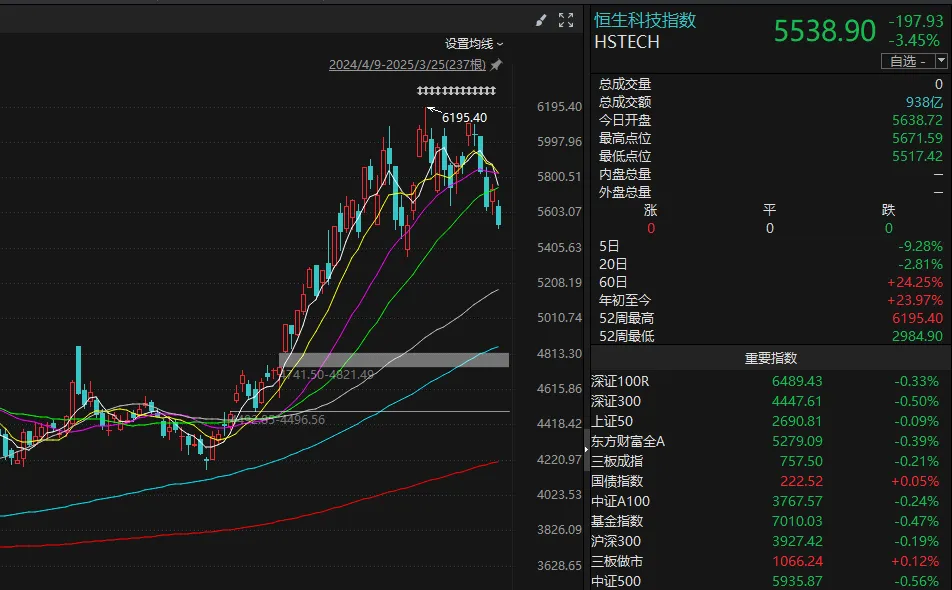The image size is (952, 590).
Task: Click 恒生科技指数 title name
Action: point(645,20)
